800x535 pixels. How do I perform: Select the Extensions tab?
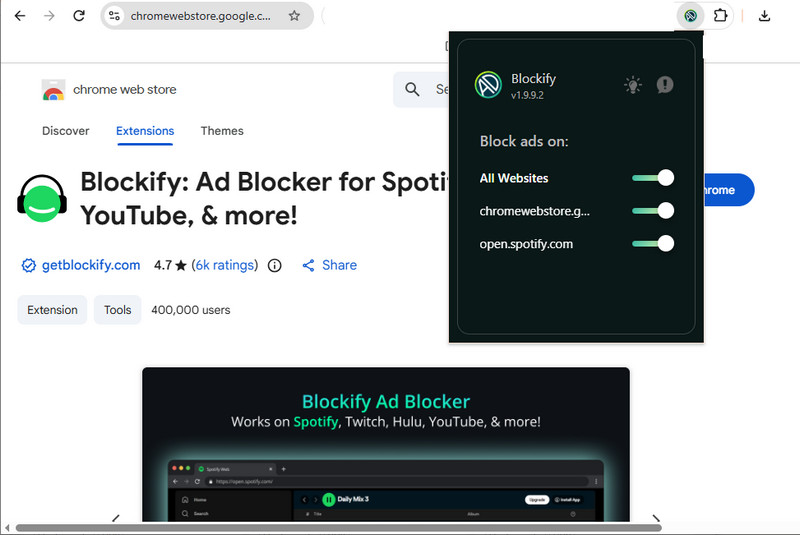click(x=145, y=131)
